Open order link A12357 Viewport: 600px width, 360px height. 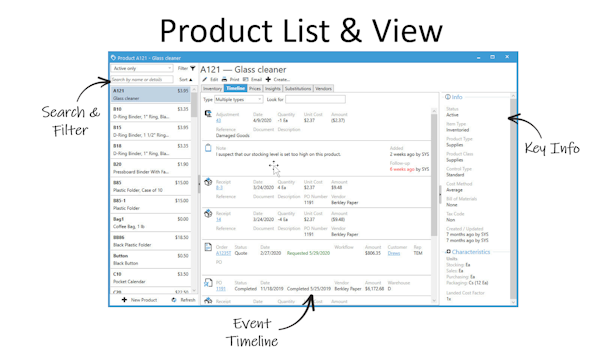point(223,253)
